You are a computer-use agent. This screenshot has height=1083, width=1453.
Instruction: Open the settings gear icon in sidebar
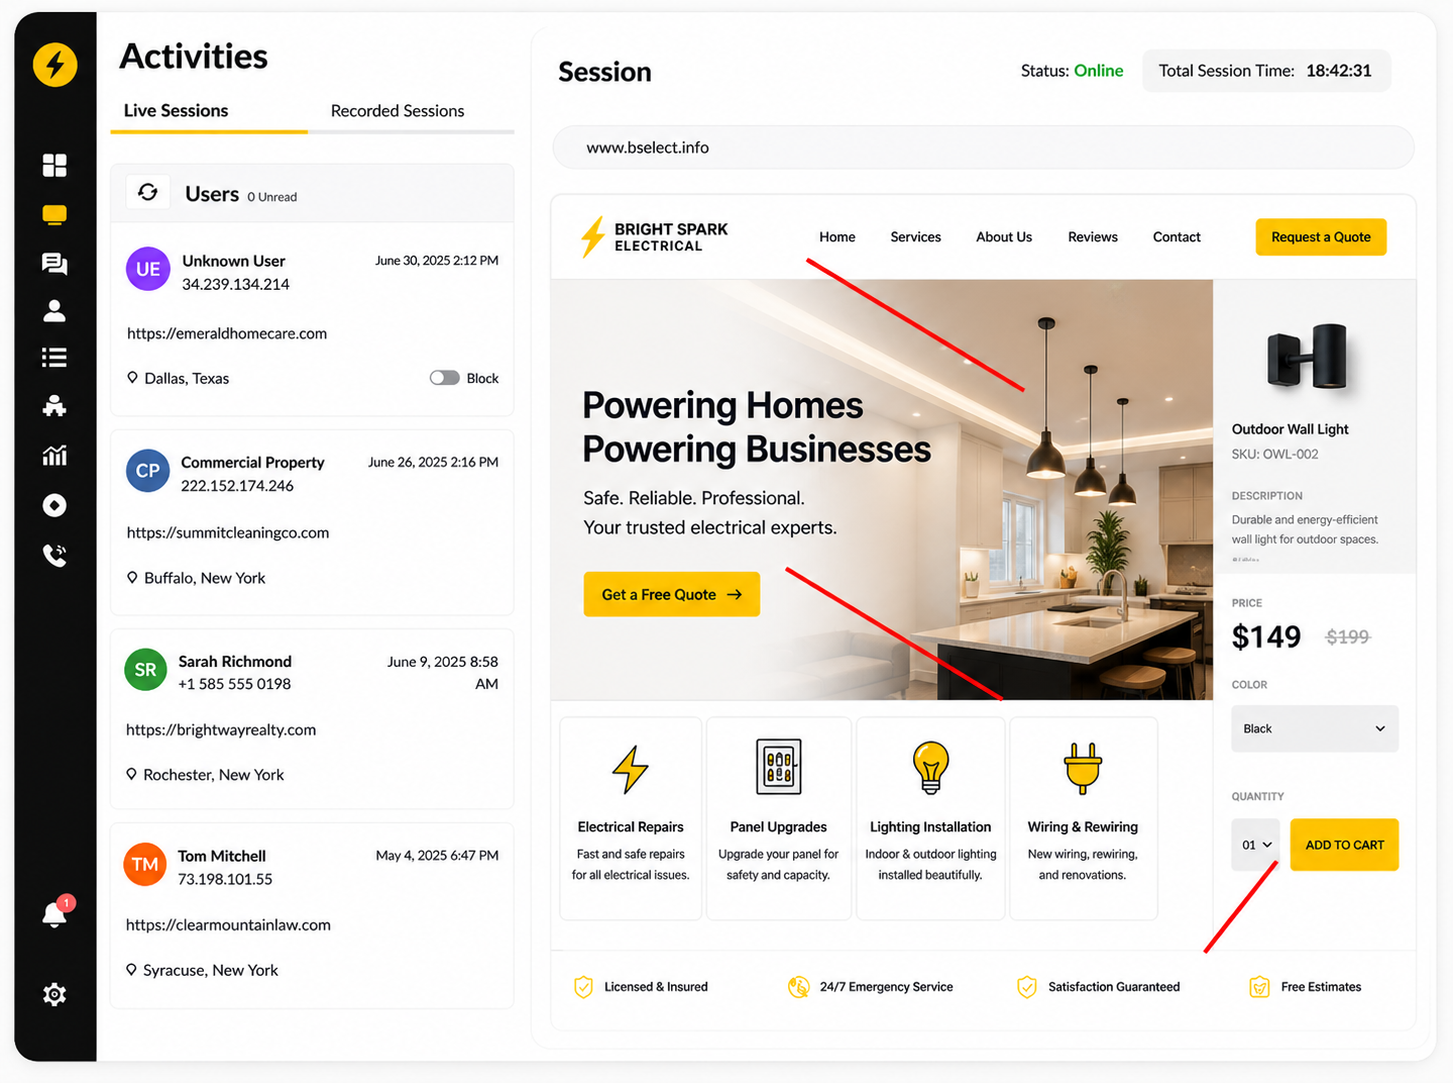55,994
